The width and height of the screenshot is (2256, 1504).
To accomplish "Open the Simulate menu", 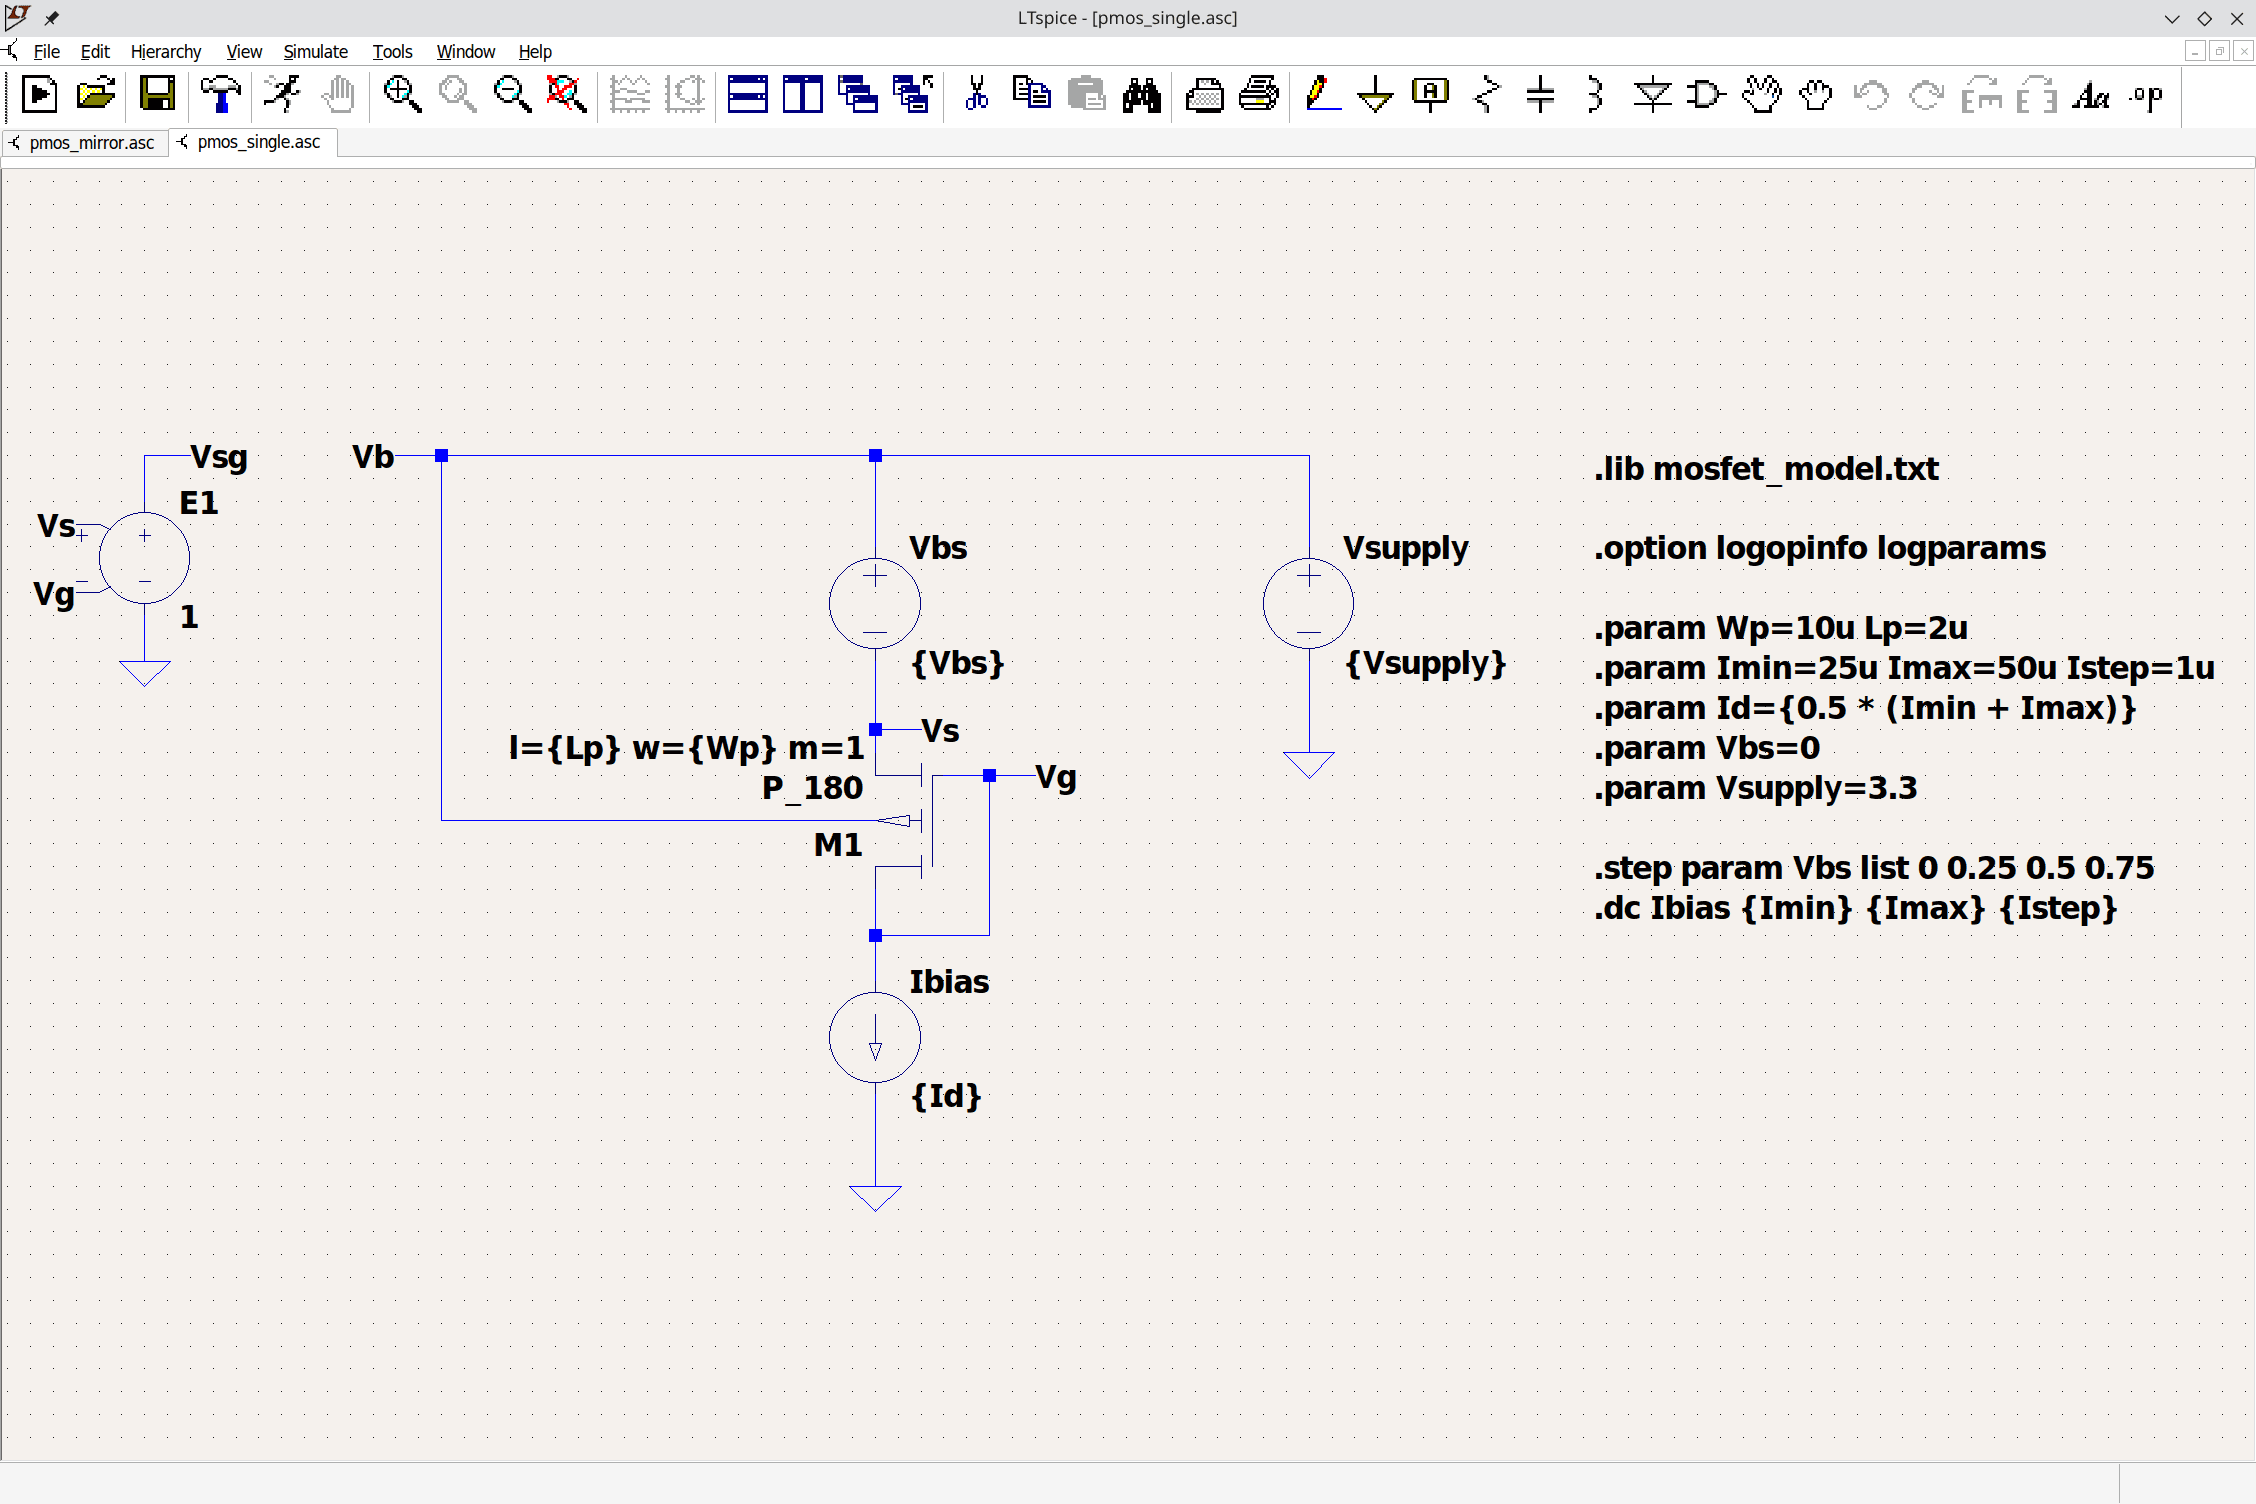I will pyautogui.click(x=315, y=52).
